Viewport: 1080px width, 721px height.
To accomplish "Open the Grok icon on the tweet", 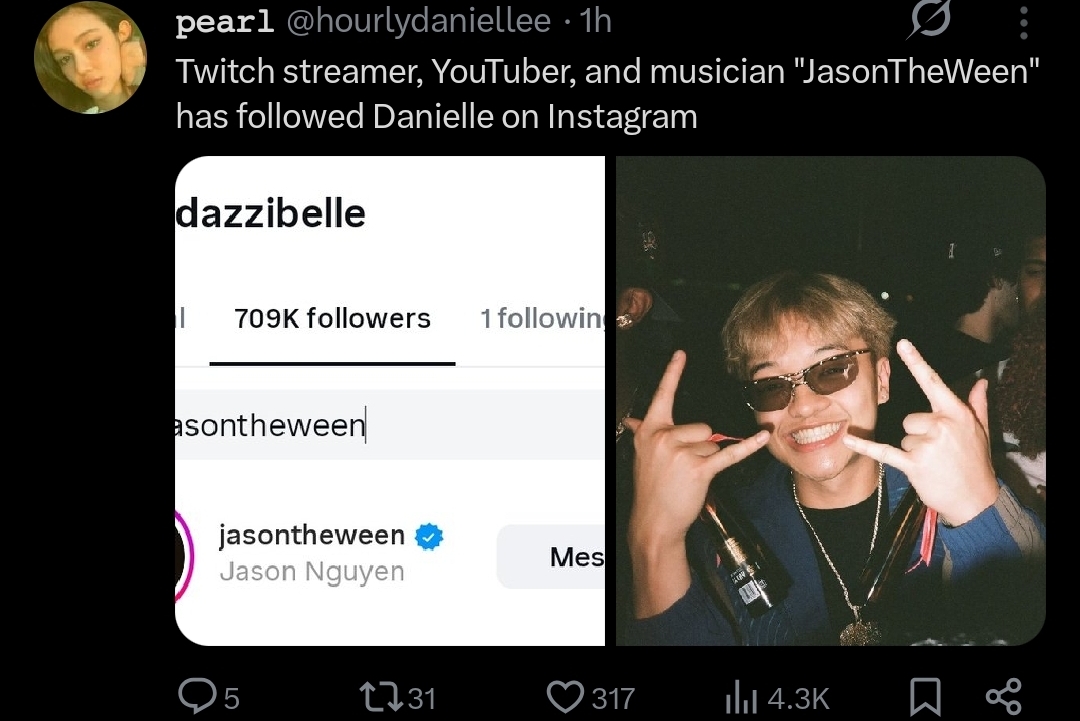I will [x=929, y=19].
